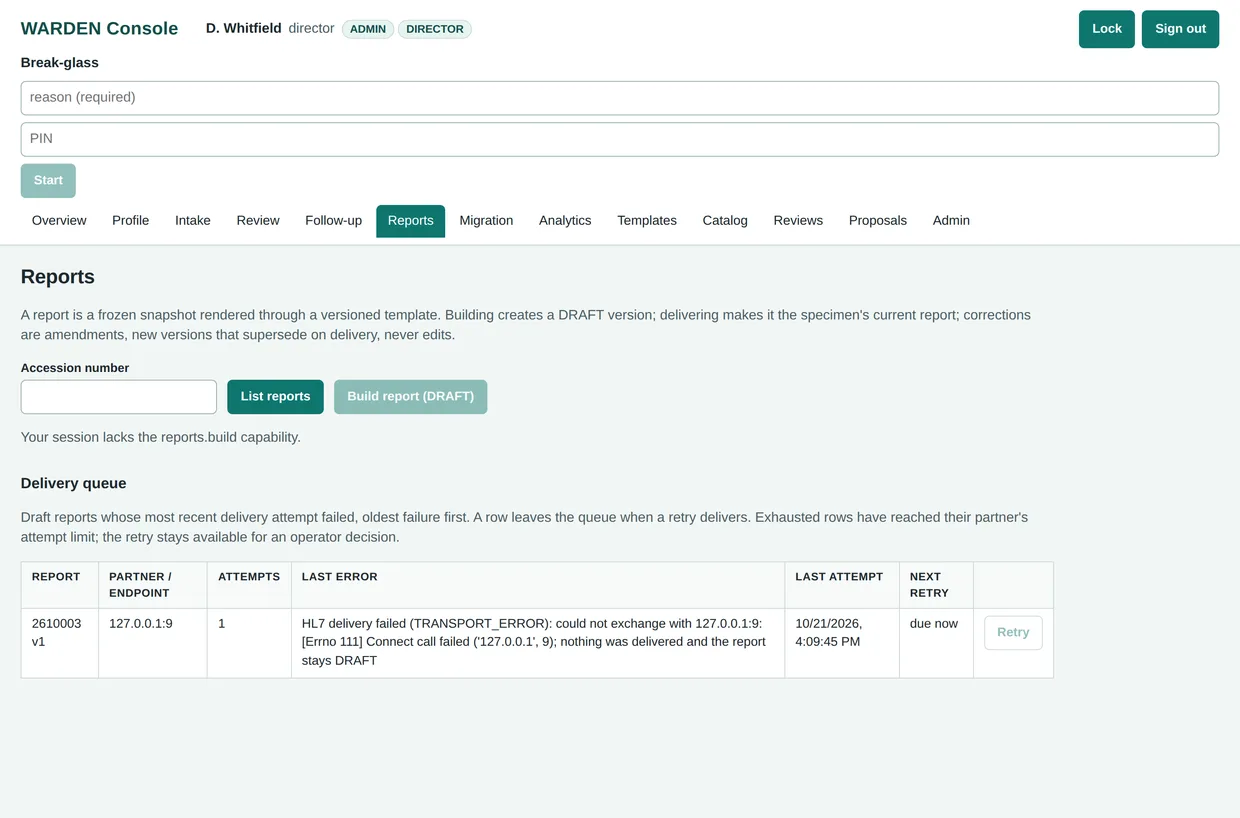Switch to the Migration tab
This screenshot has height=818, width=1240.
pyautogui.click(x=486, y=221)
